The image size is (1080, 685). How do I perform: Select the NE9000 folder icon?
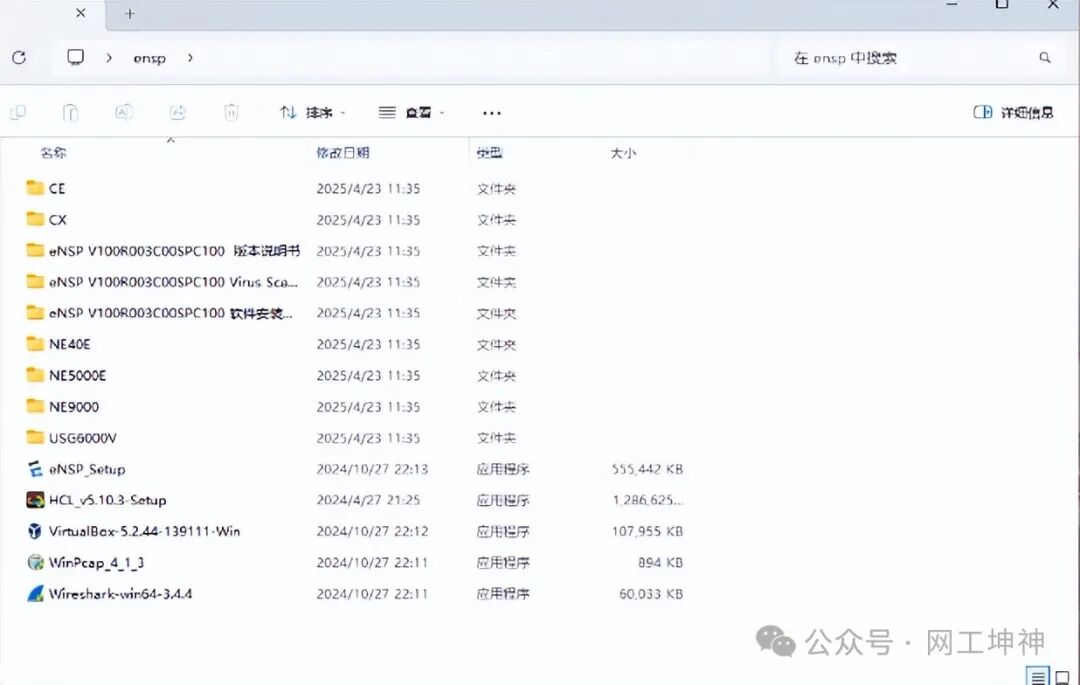(x=35, y=406)
